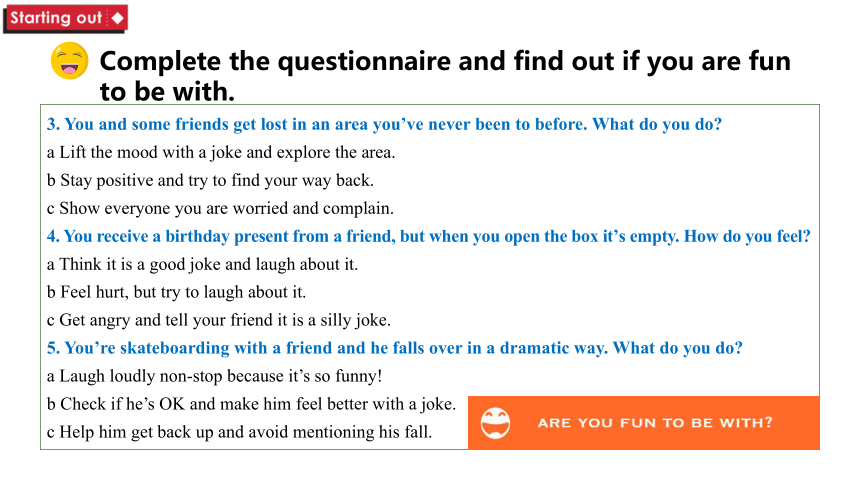Screen dimensions: 860x484
Task: Click question 3 about getting lost
Action: [384, 124]
